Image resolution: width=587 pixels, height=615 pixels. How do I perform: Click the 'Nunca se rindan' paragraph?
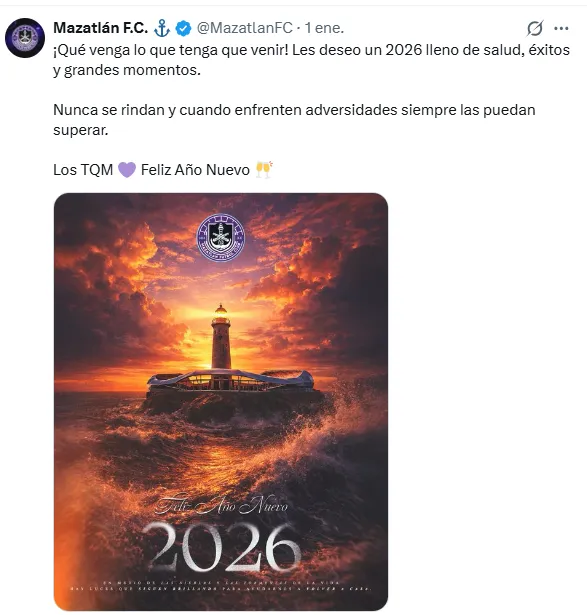pyautogui.click(x=294, y=120)
